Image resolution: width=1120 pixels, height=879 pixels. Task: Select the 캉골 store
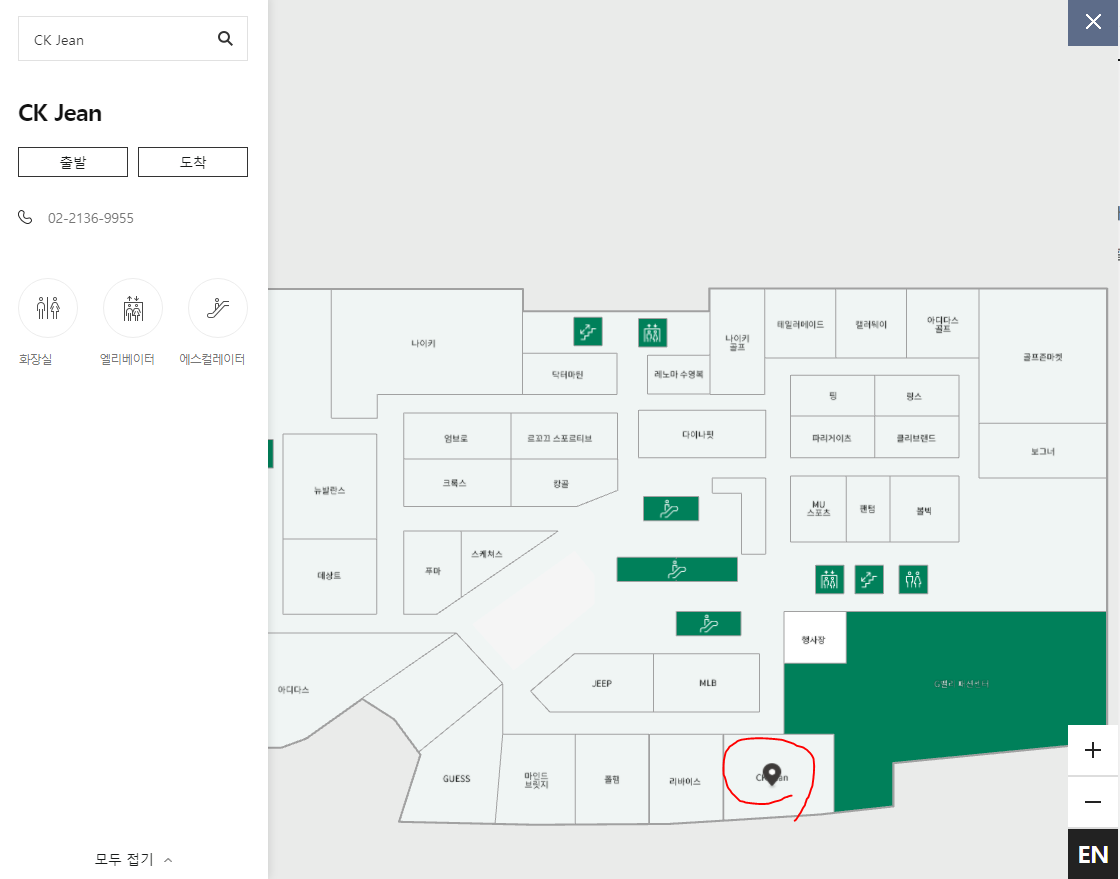point(561,484)
